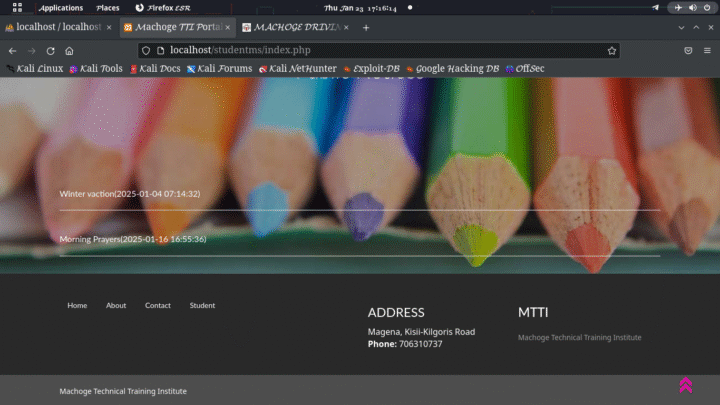Click the shield tracking protection icon
The height and width of the screenshot is (405, 720).
pos(146,50)
